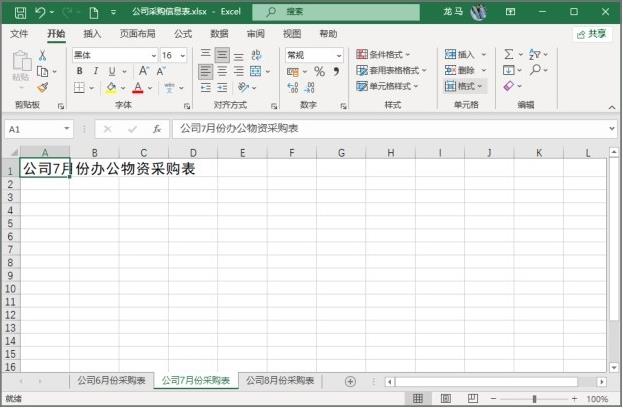Open the 条件格式 dropdown
623x408 pixels.
click(x=390, y=55)
